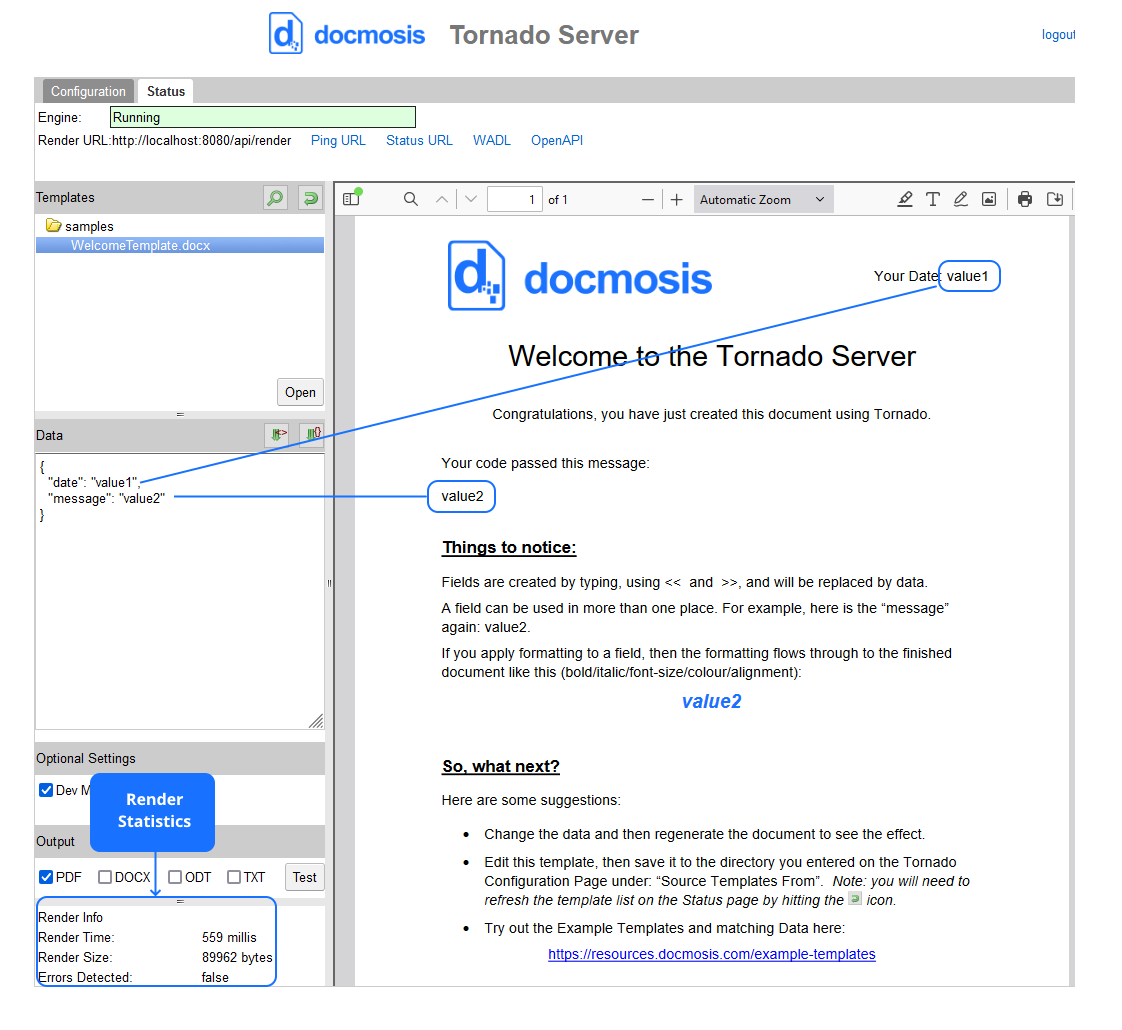The height and width of the screenshot is (1030, 1122).
Task: Open the Automatic Zoom dropdown
Action: coord(763,200)
